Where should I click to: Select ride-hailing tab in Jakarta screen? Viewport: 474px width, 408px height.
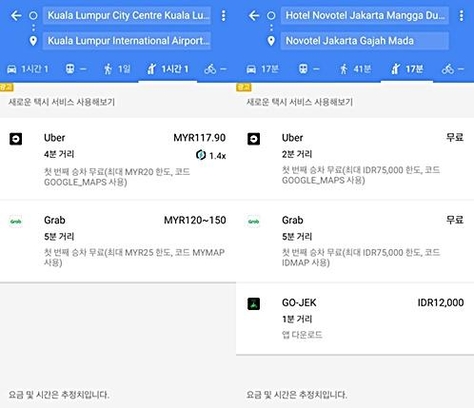click(x=407, y=69)
